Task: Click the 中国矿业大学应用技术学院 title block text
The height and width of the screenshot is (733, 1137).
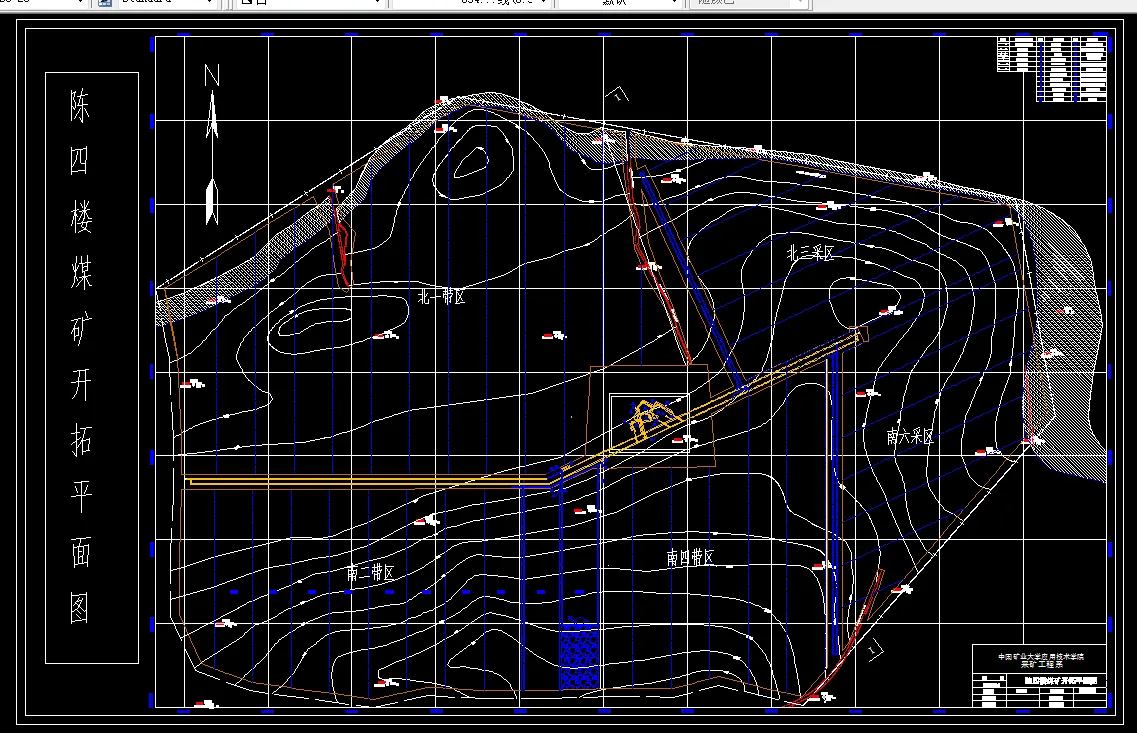Action: coord(1041,657)
